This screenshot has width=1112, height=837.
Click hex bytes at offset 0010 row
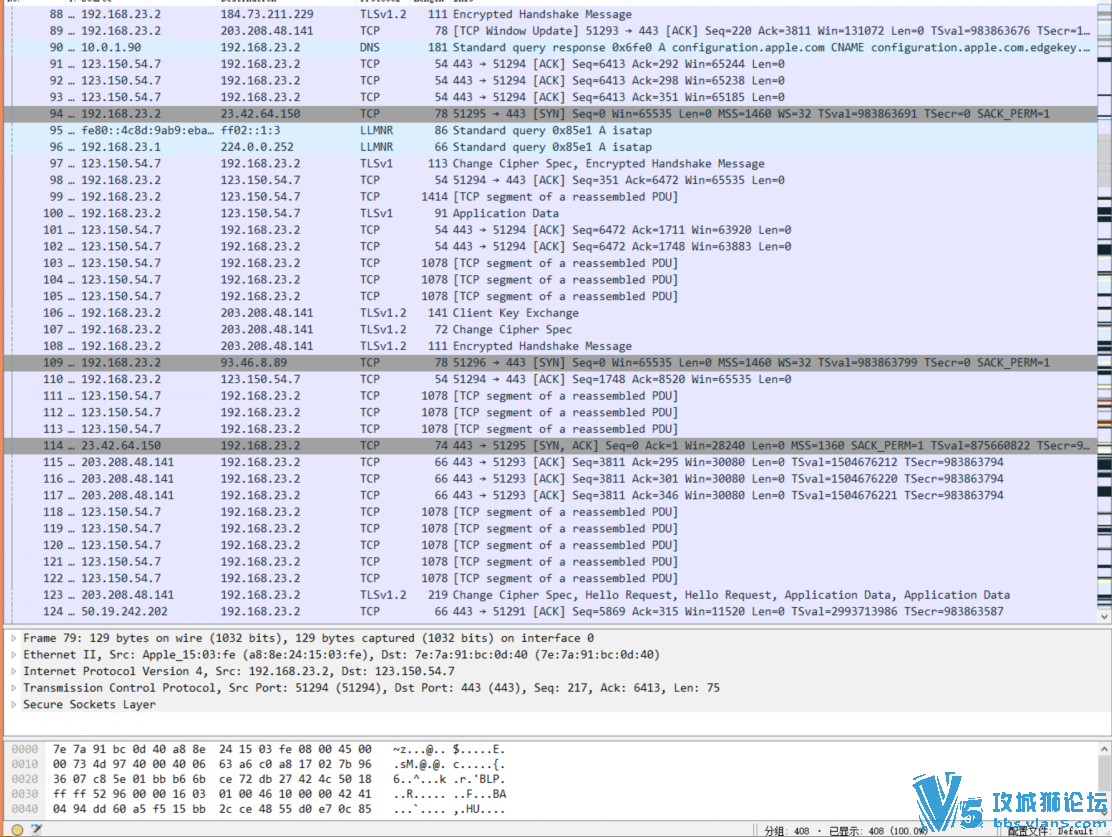tap(212, 764)
